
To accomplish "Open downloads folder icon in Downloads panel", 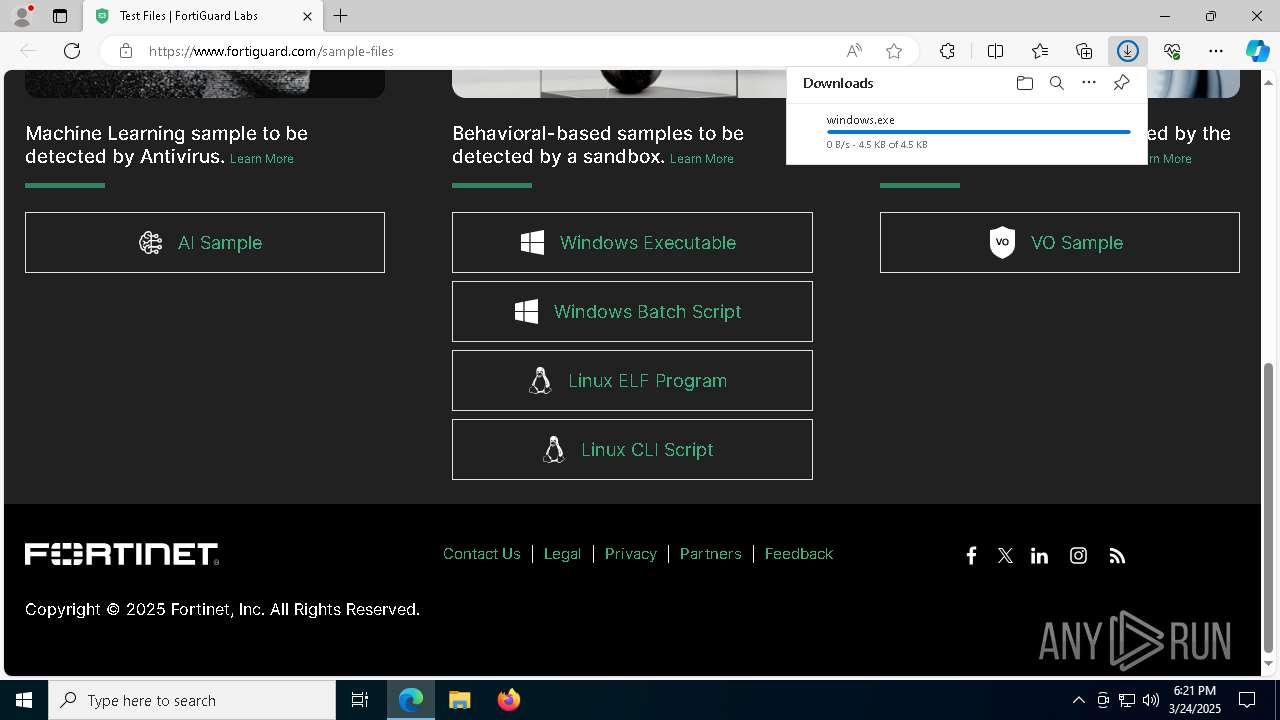I will click(x=1024, y=83).
